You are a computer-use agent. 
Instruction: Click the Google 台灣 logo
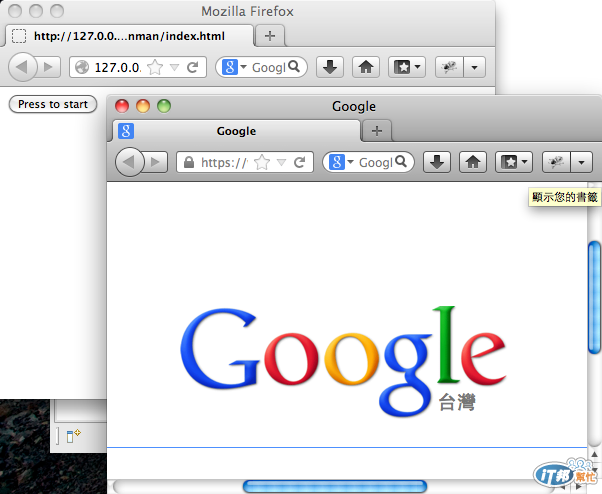click(343, 360)
